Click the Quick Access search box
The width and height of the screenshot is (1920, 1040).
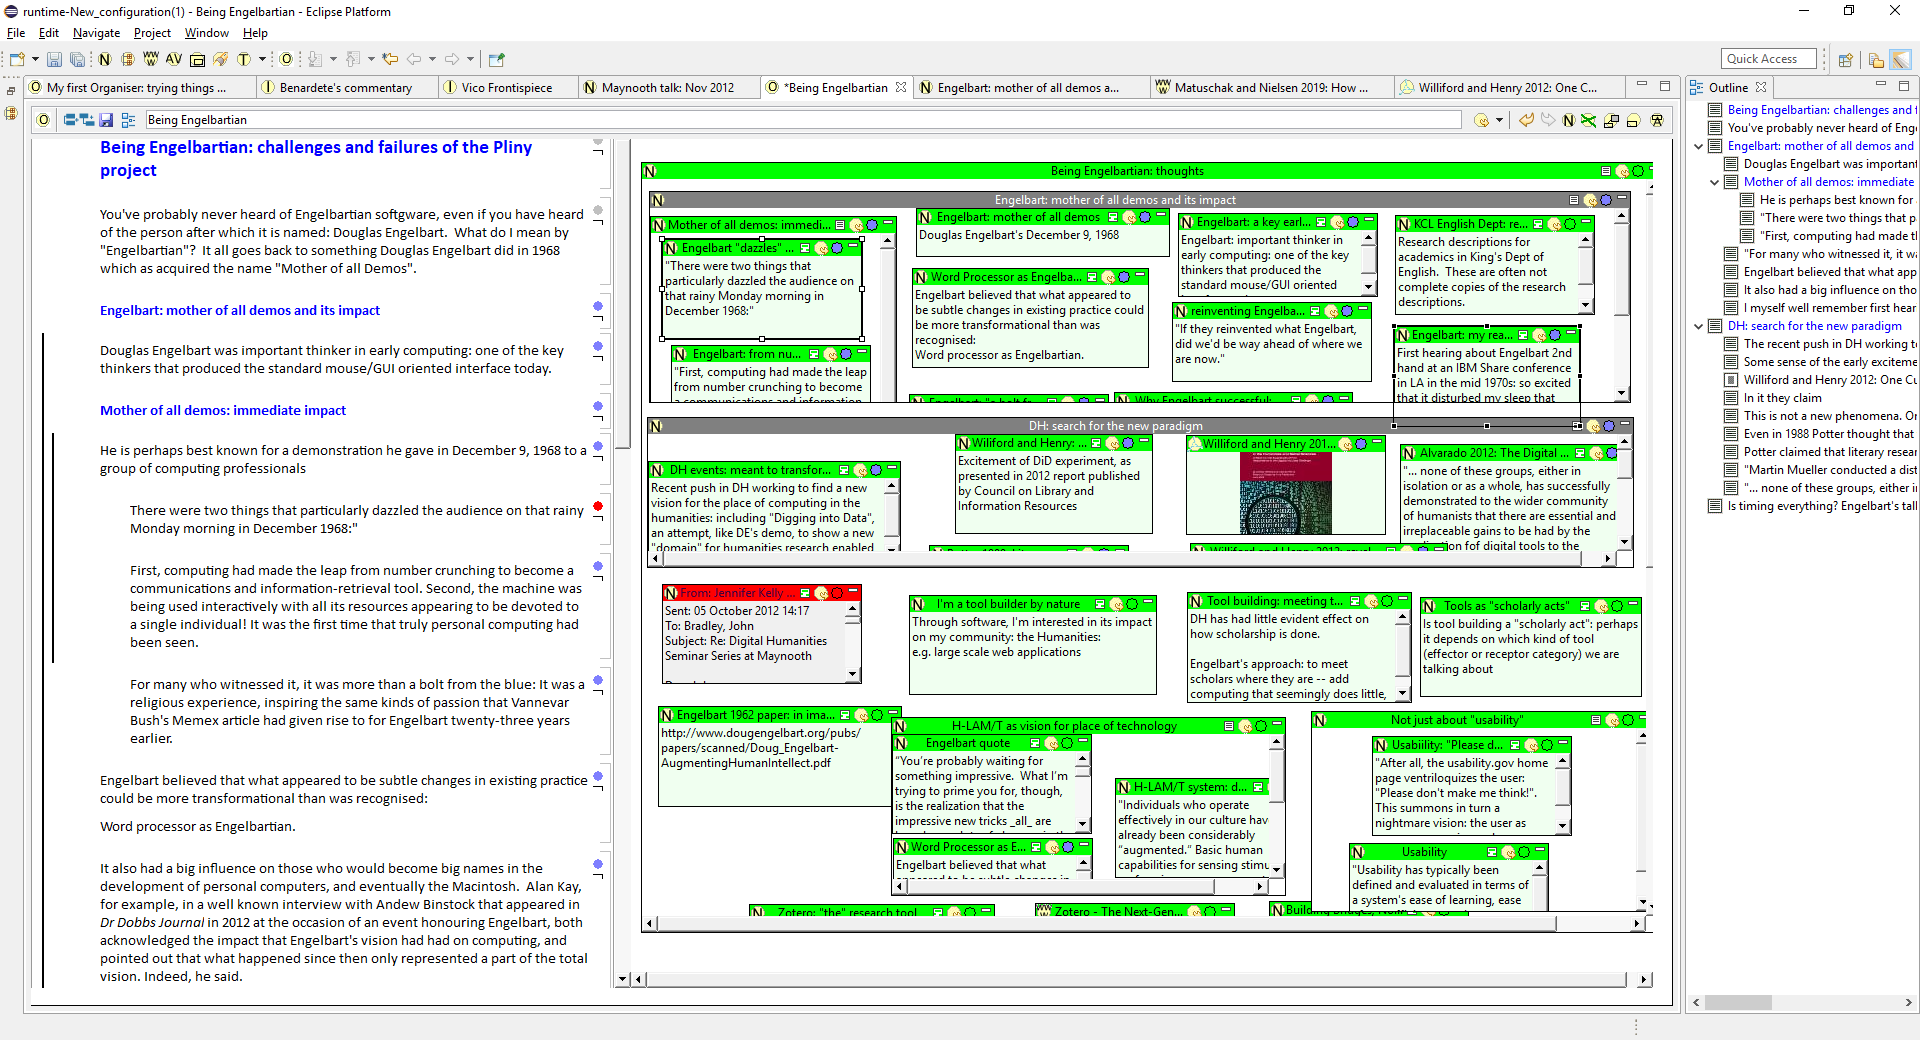1770,59
